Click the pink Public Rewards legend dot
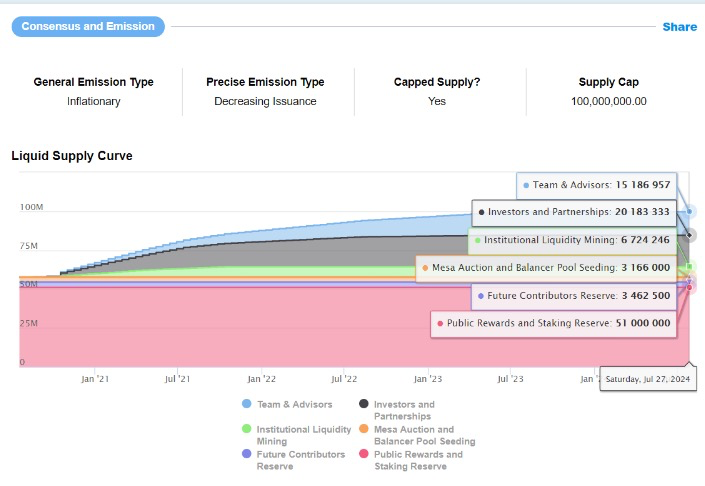 363,454
